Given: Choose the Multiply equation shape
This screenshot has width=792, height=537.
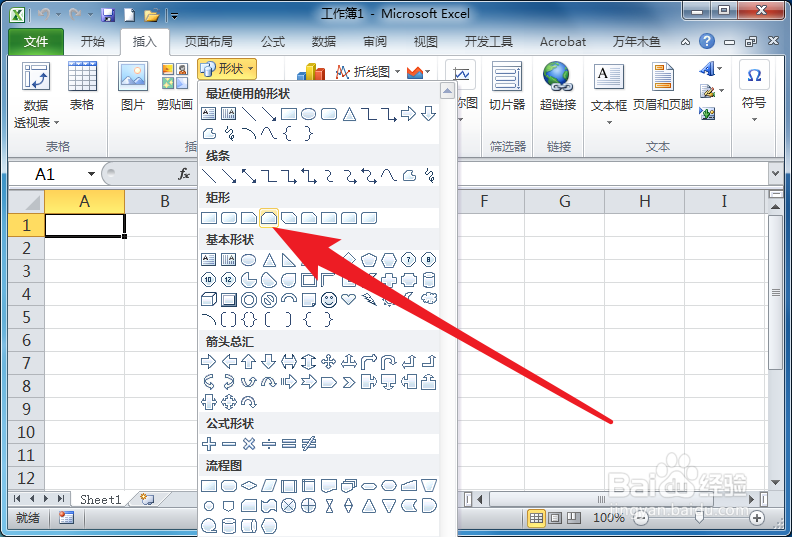Looking at the screenshot, I should (x=249, y=444).
